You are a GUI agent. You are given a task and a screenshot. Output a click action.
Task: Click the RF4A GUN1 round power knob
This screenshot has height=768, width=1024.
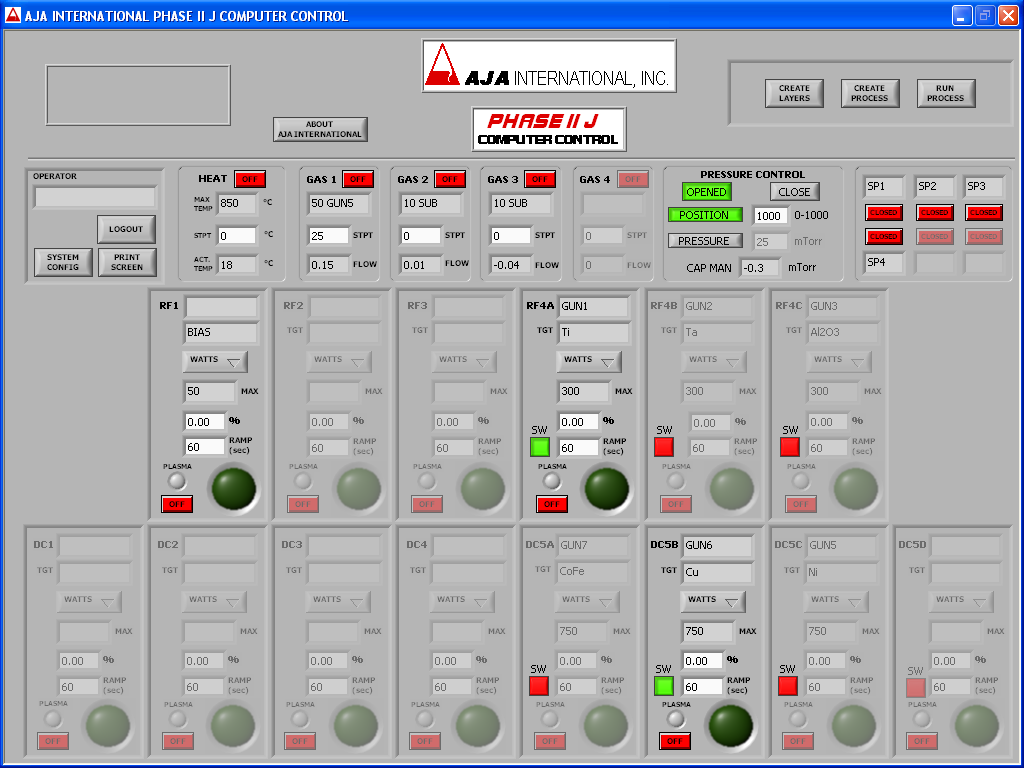coord(606,488)
